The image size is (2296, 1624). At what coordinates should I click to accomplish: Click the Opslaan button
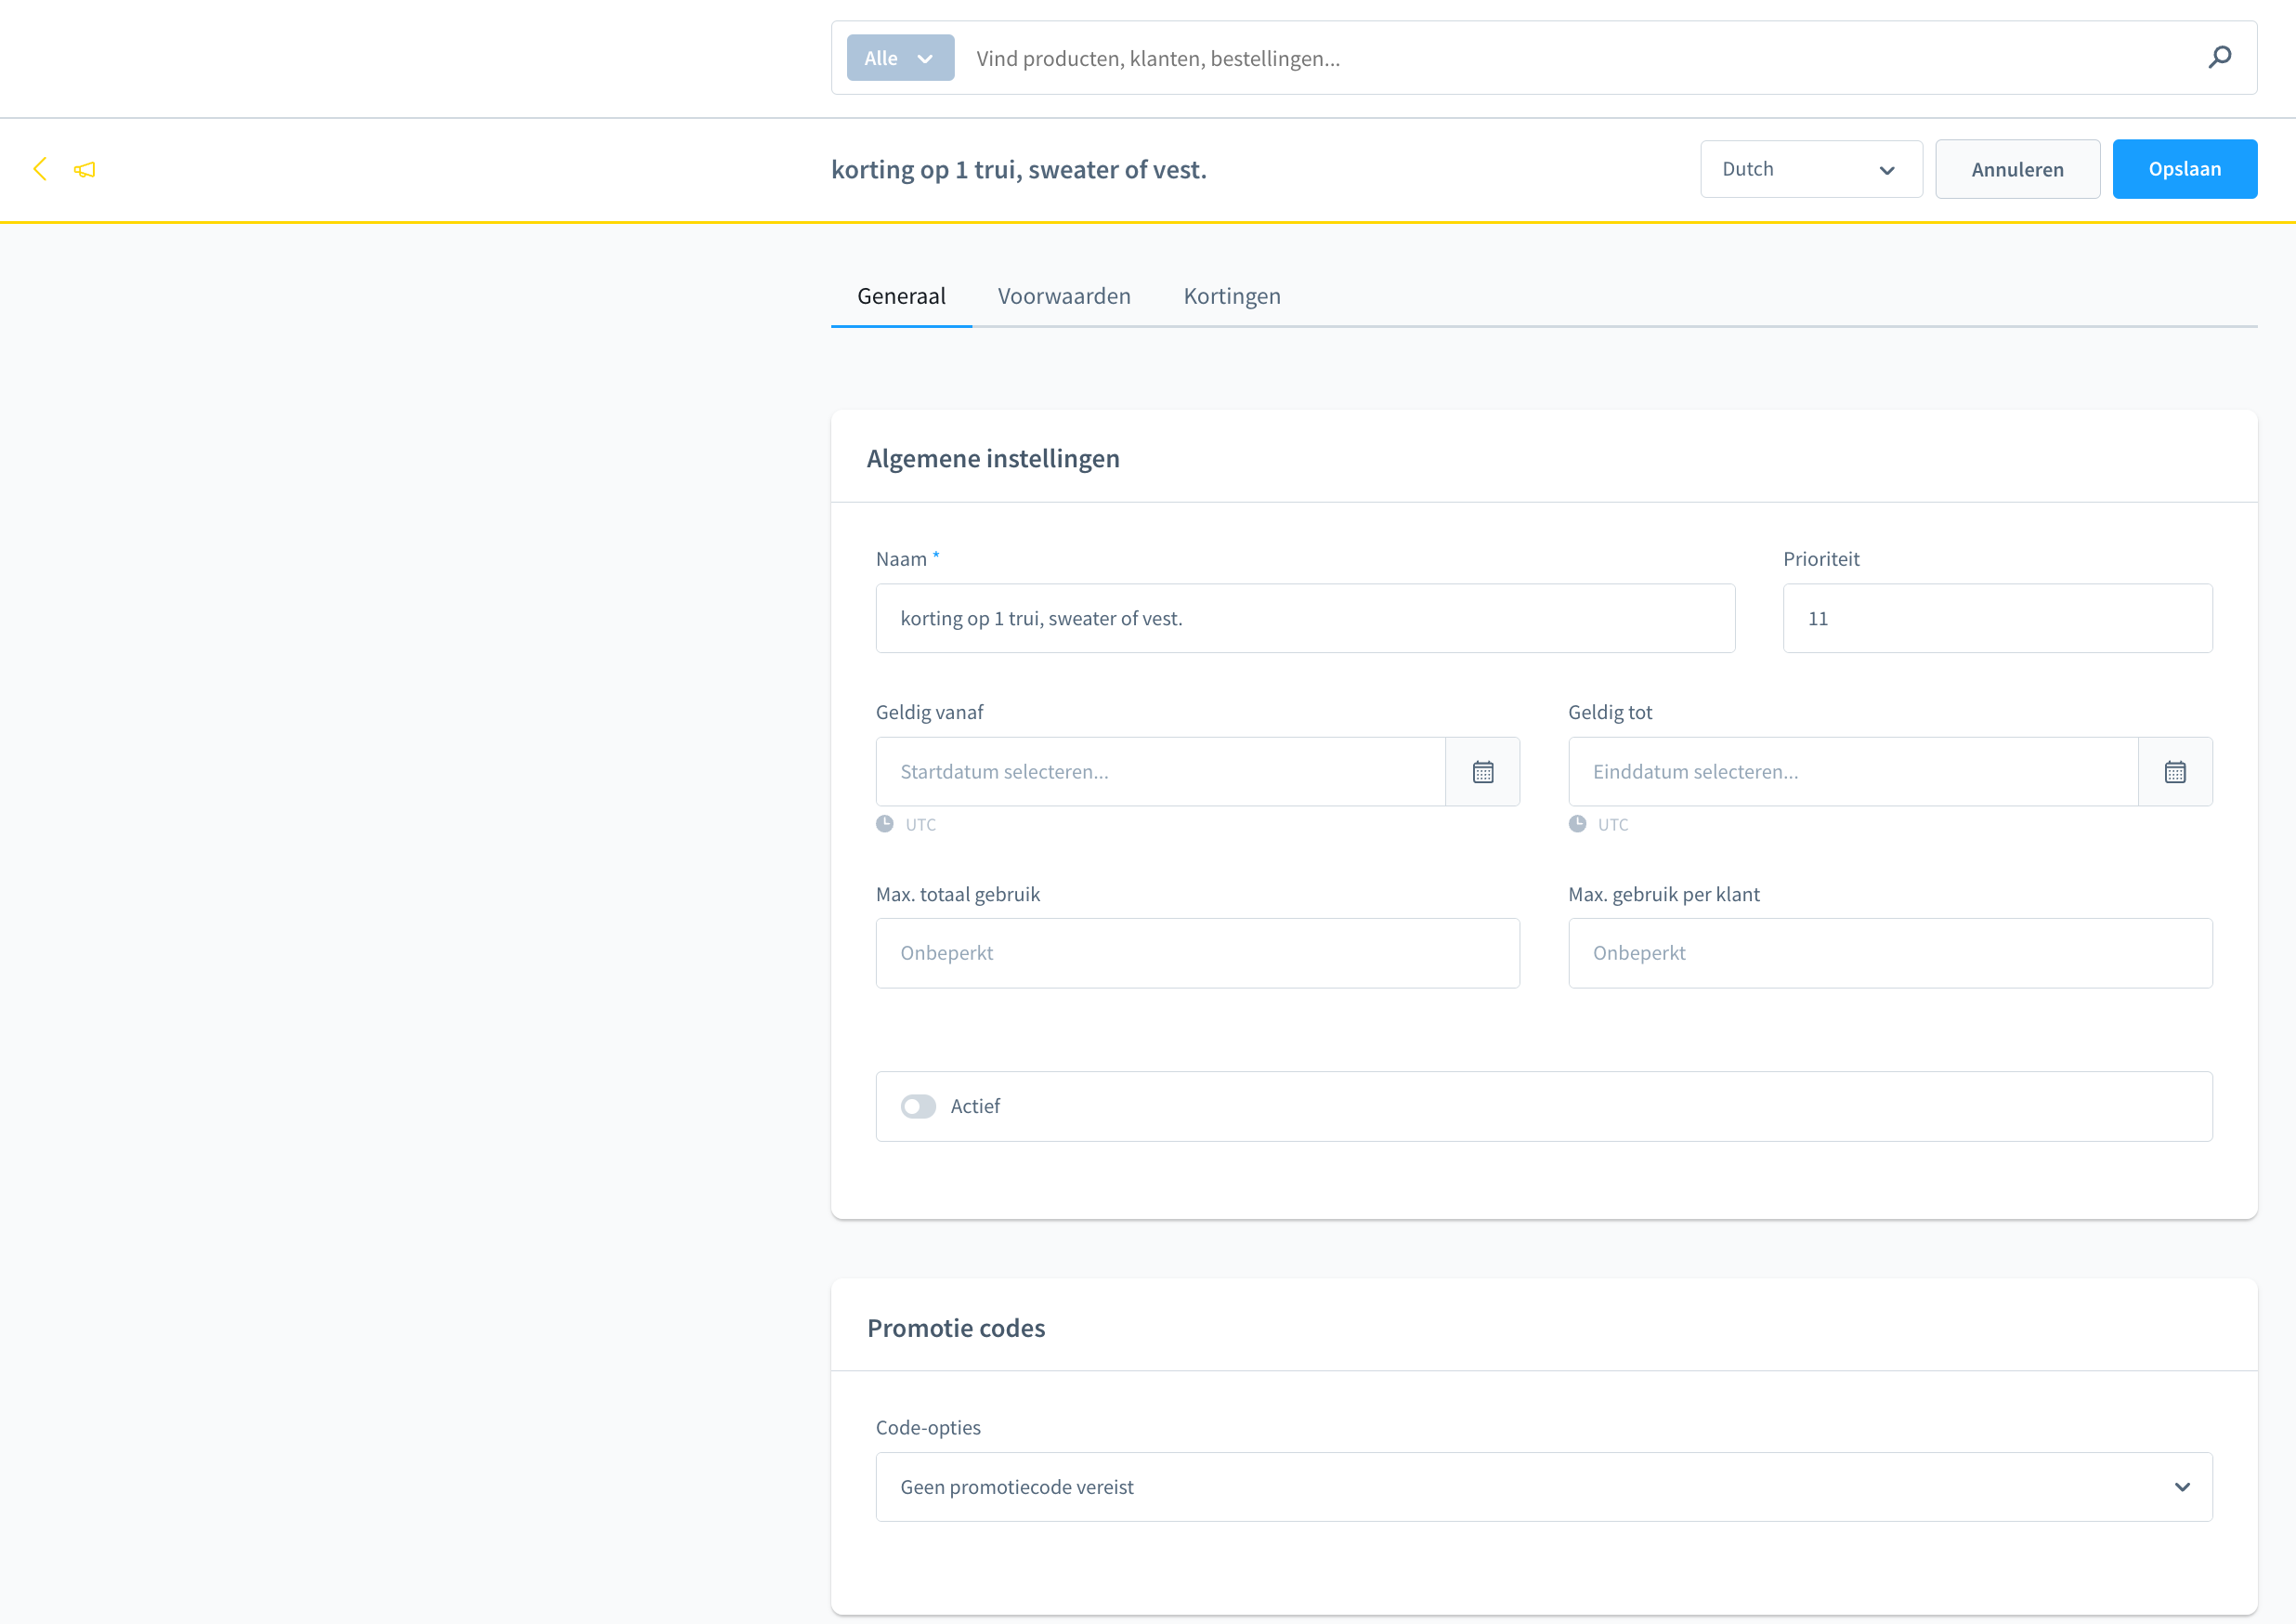coord(2184,169)
